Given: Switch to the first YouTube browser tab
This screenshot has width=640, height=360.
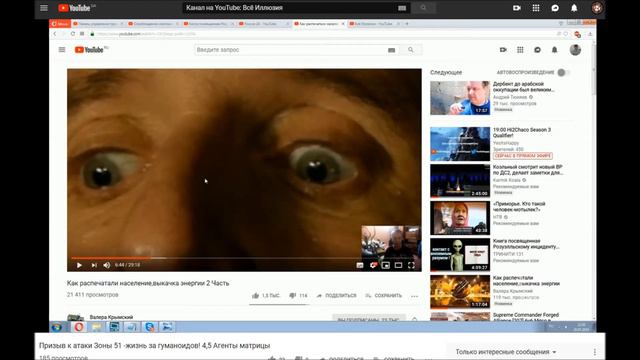Looking at the screenshot, I should click(98, 24).
